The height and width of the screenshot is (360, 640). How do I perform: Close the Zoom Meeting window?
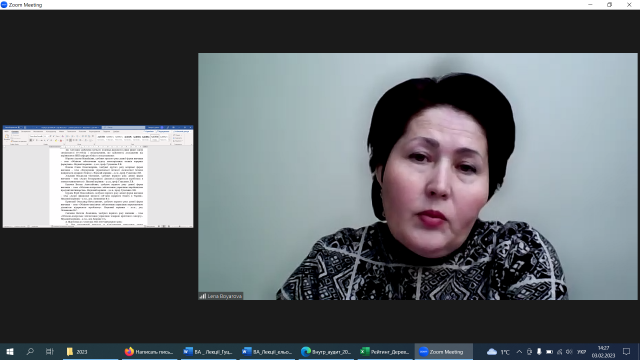coord(629,5)
